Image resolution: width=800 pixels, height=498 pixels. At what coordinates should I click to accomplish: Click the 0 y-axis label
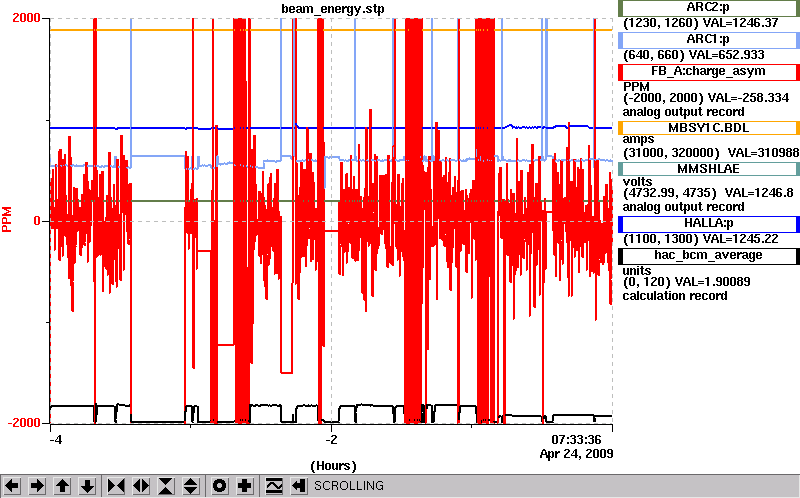pyautogui.click(x=37, y=221)
